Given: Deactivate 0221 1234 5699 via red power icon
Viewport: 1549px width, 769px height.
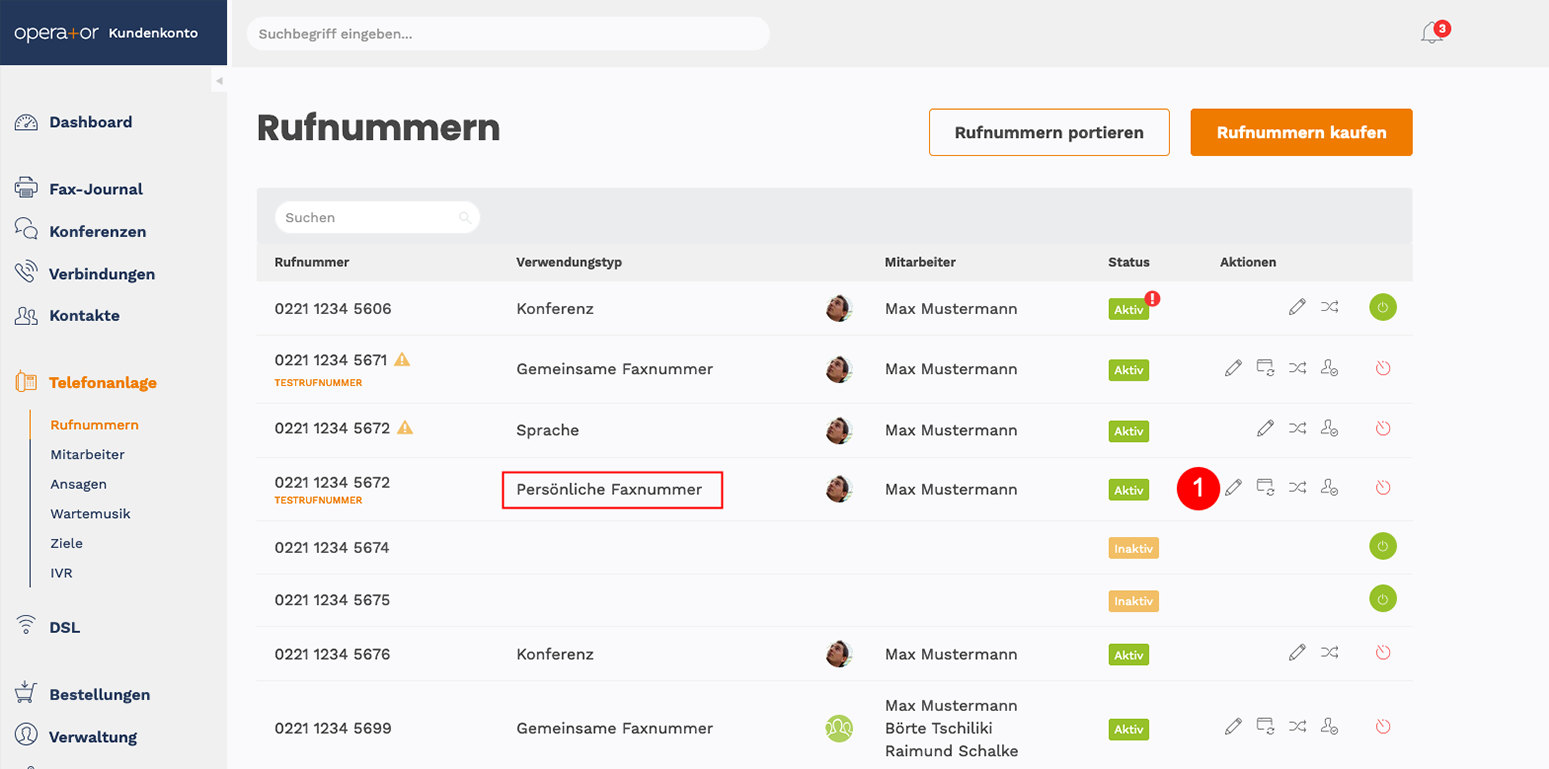Looking at the screenshot, I should pyautogui.click(x=1383, y=726).
